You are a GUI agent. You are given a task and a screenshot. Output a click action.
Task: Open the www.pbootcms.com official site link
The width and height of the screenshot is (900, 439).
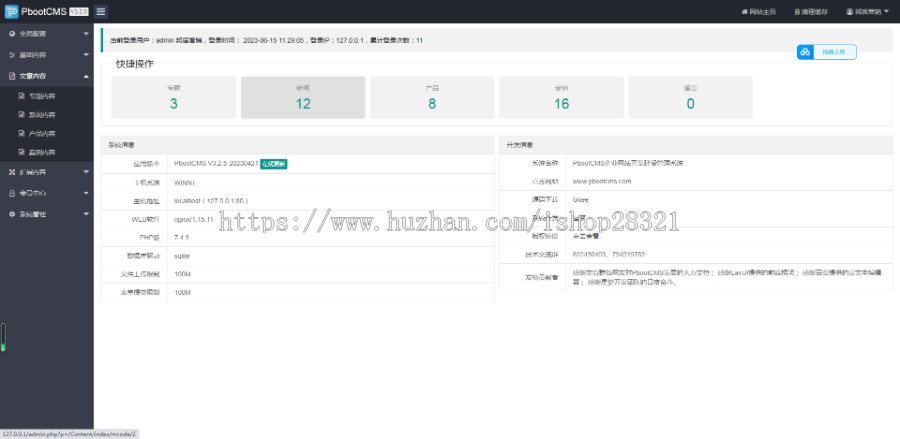pyautogui.click(x=602, y=181)
